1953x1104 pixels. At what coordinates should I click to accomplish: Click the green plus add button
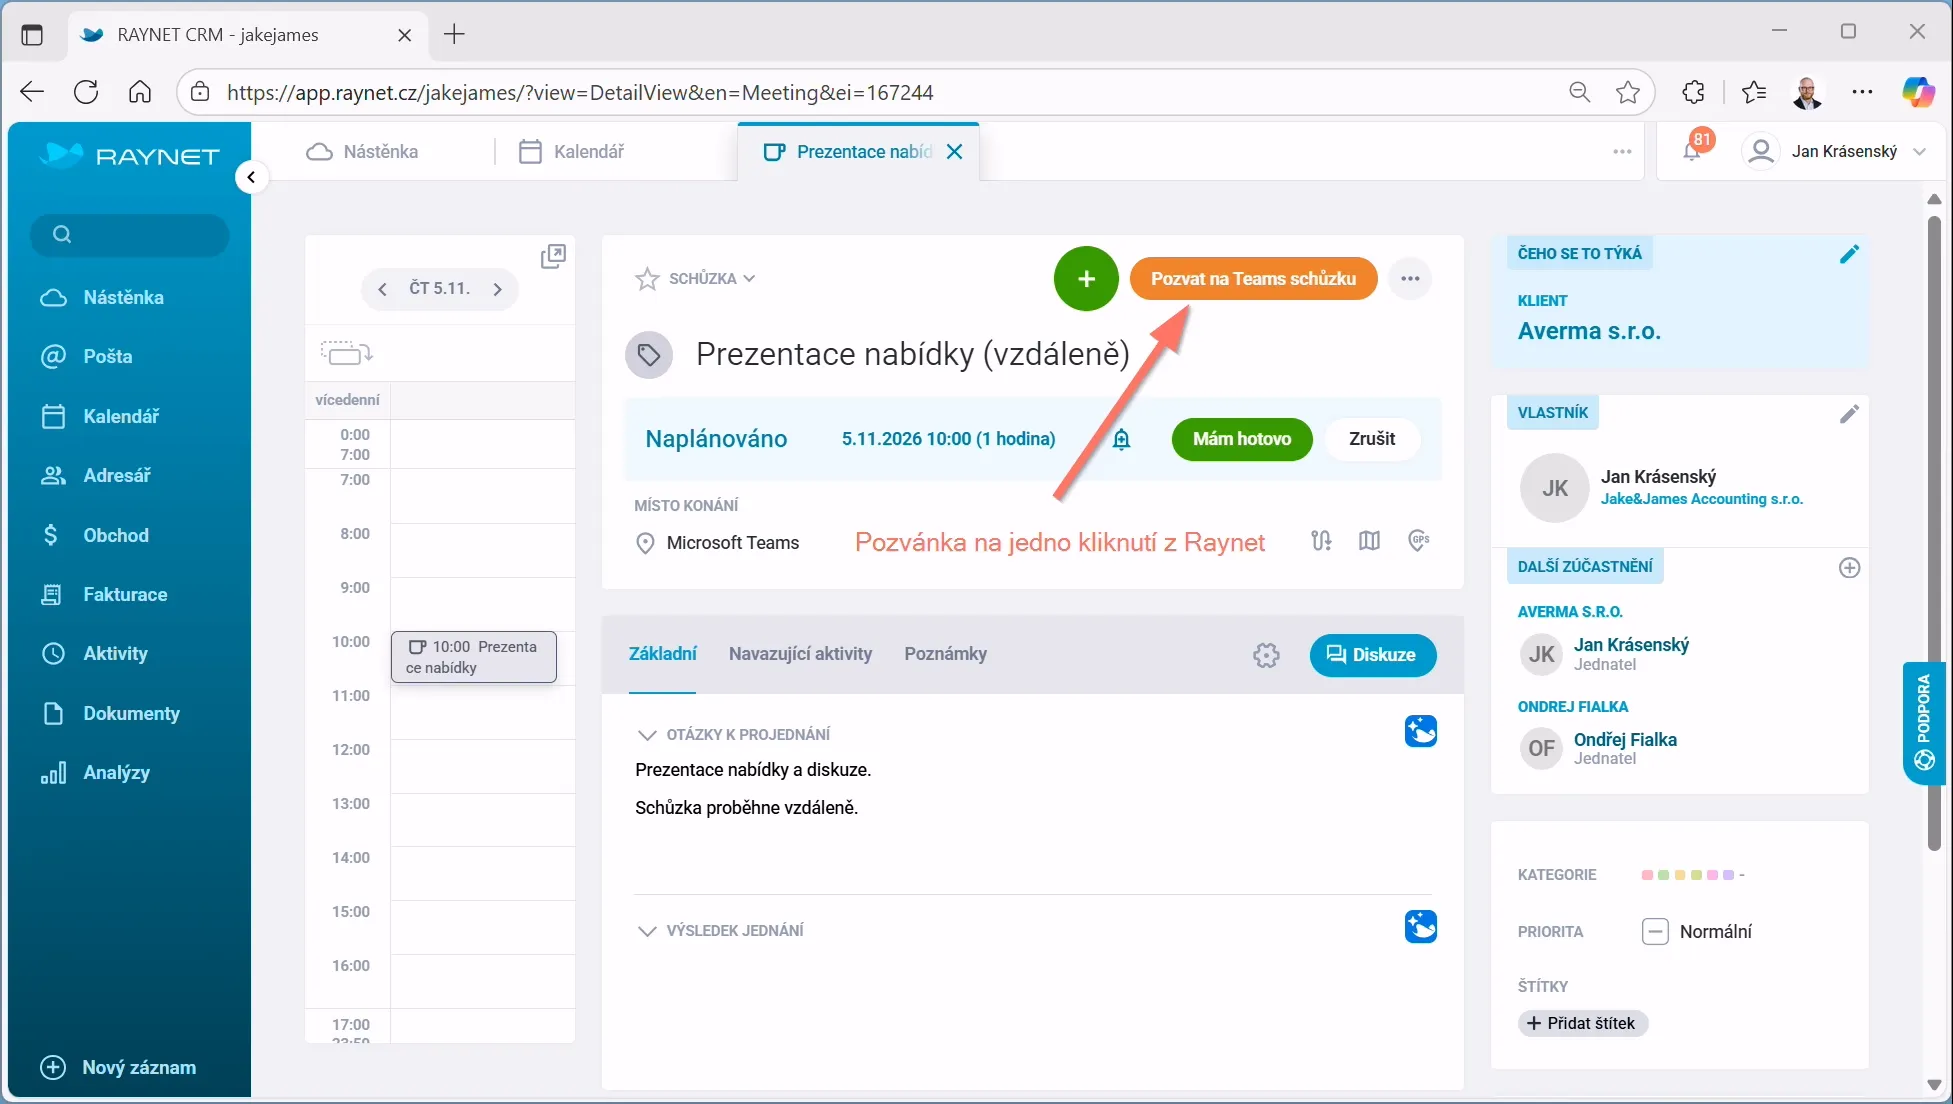pyautogui.click(x=1086, y=279)
